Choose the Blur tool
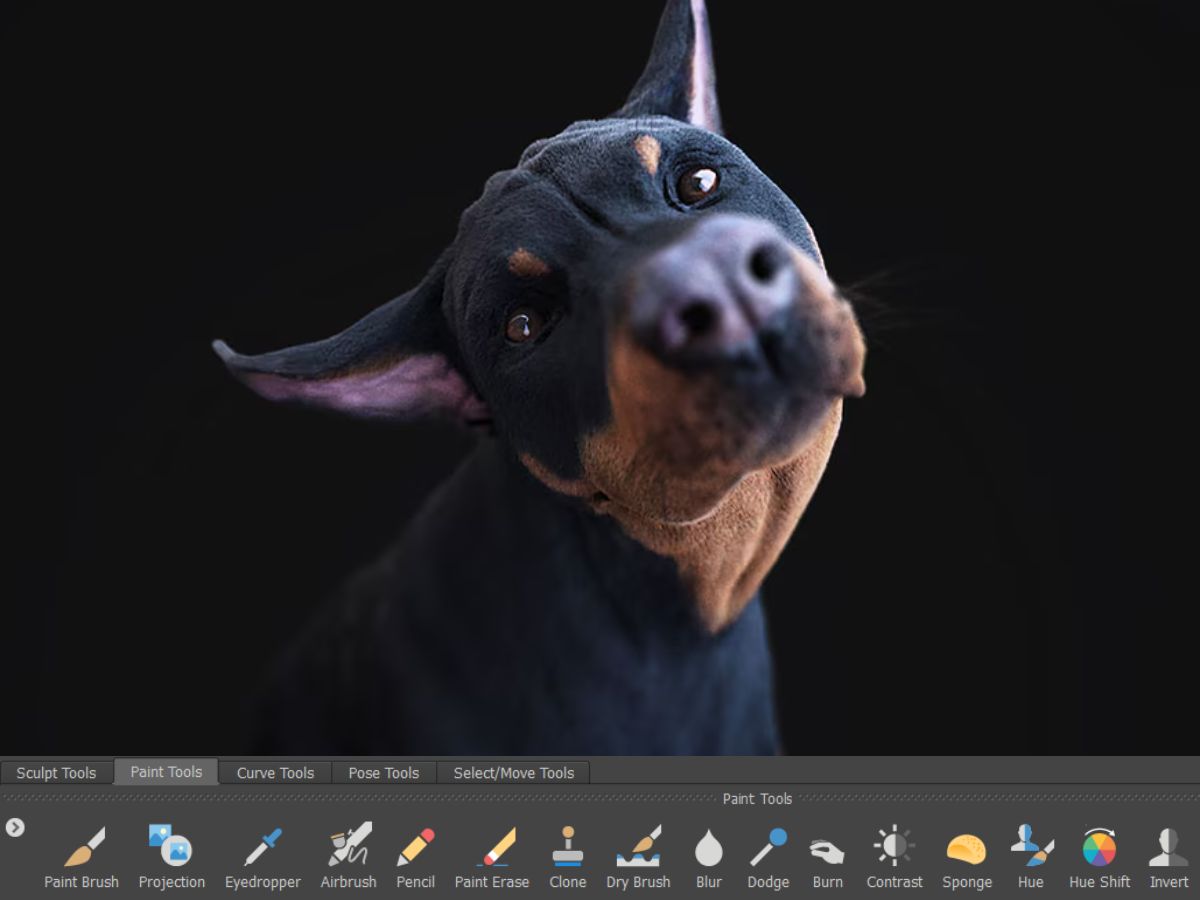The image size is (1200, 900). (x=709, y=856)
